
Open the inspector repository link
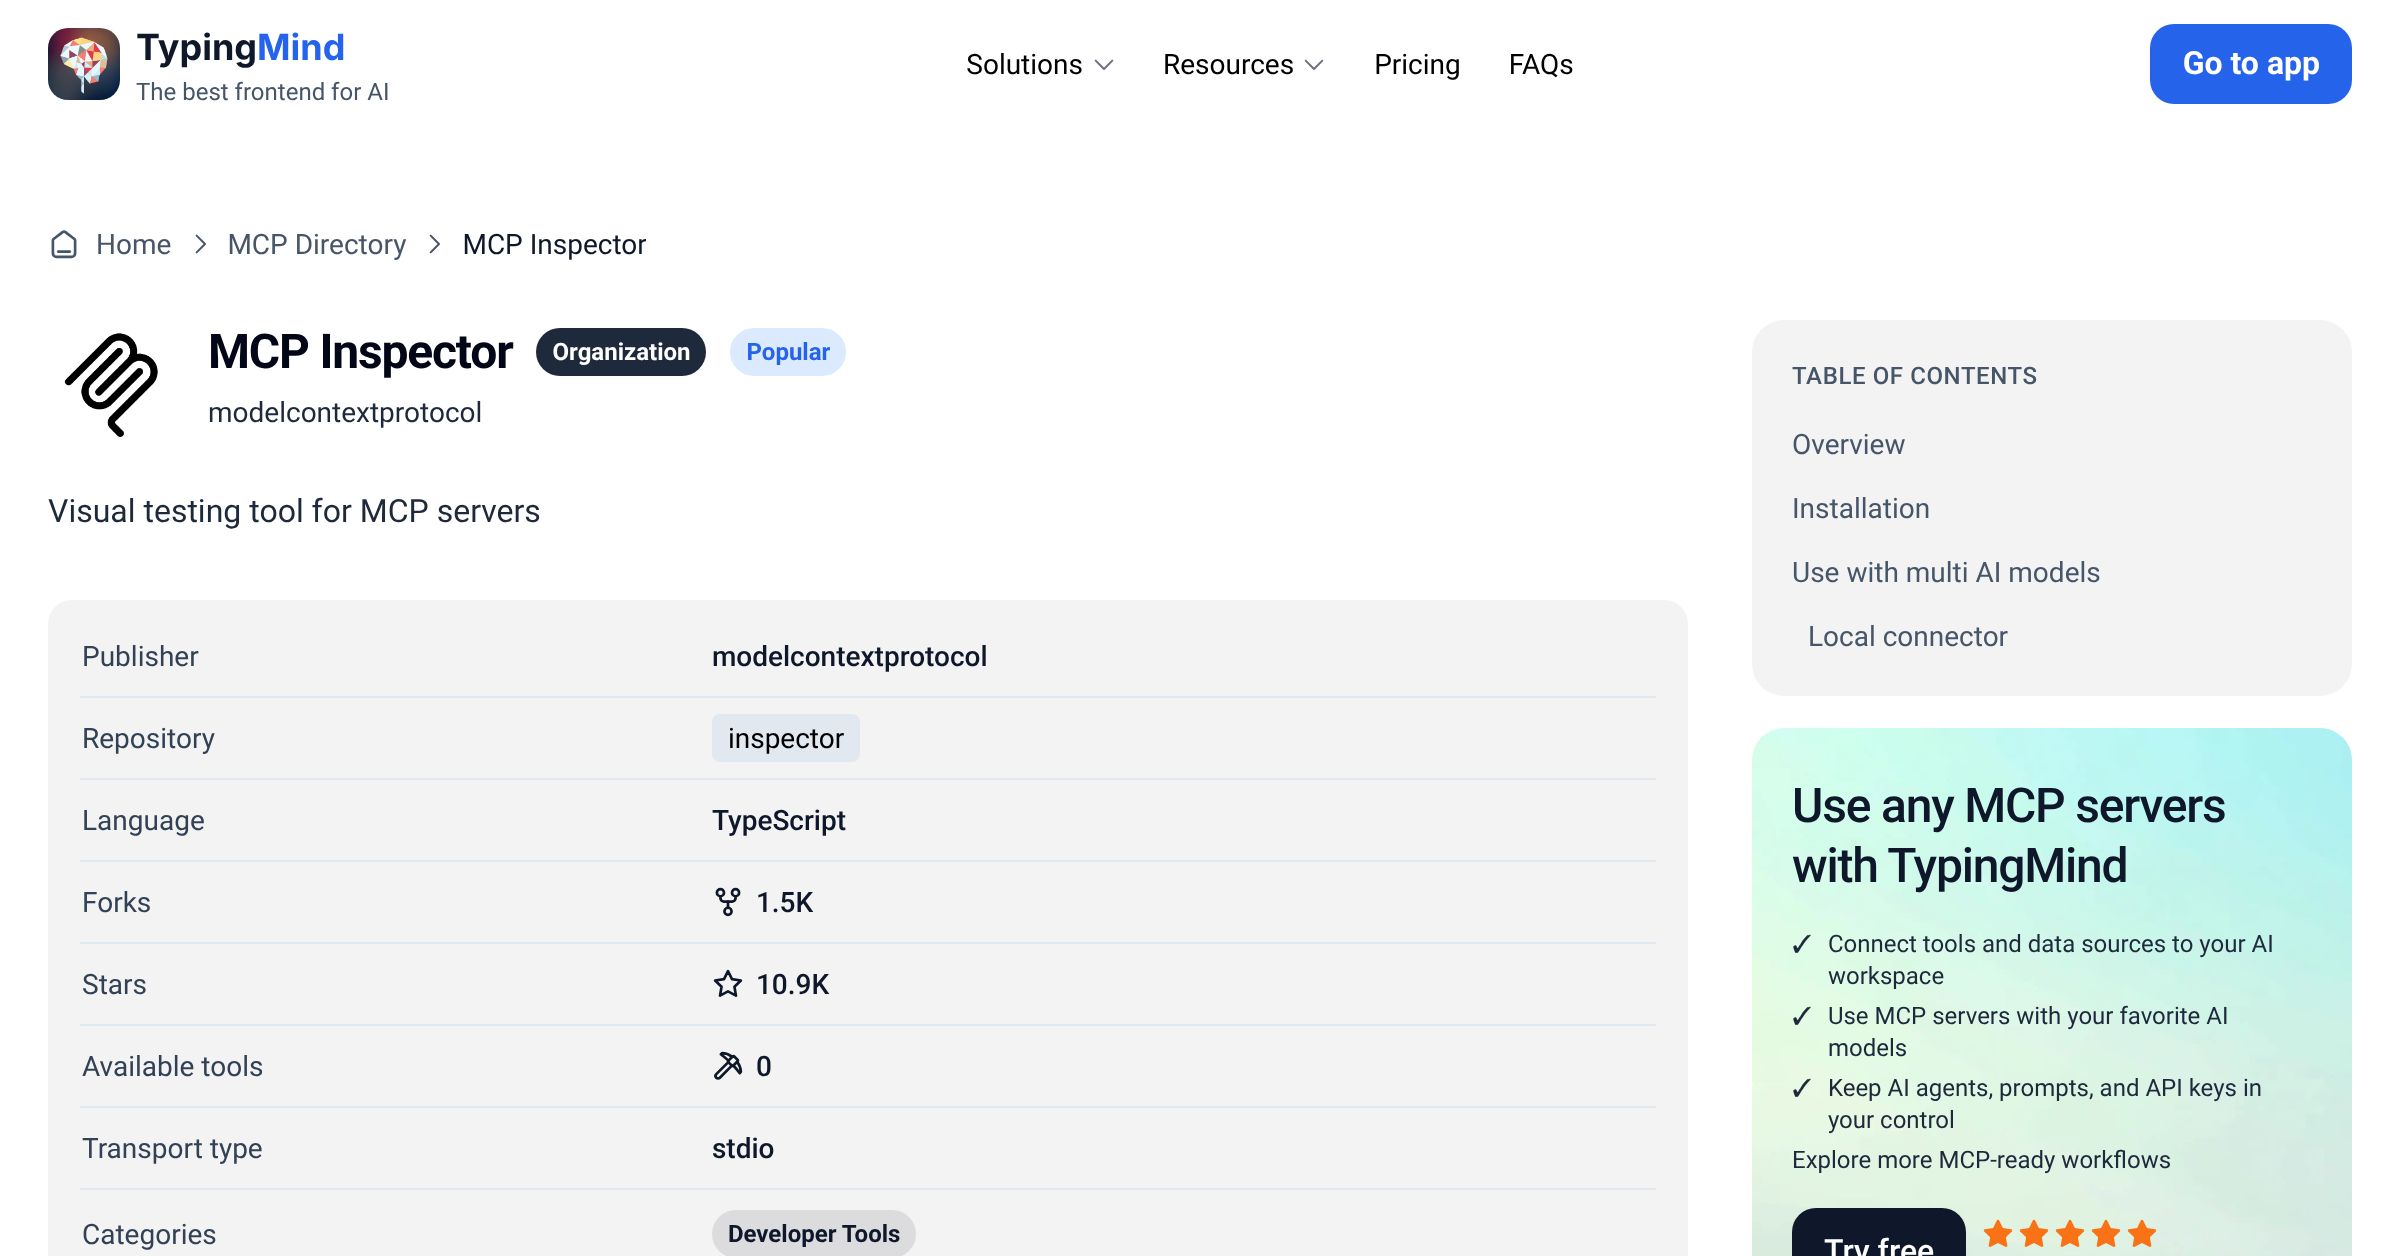[x=786, y=738]
